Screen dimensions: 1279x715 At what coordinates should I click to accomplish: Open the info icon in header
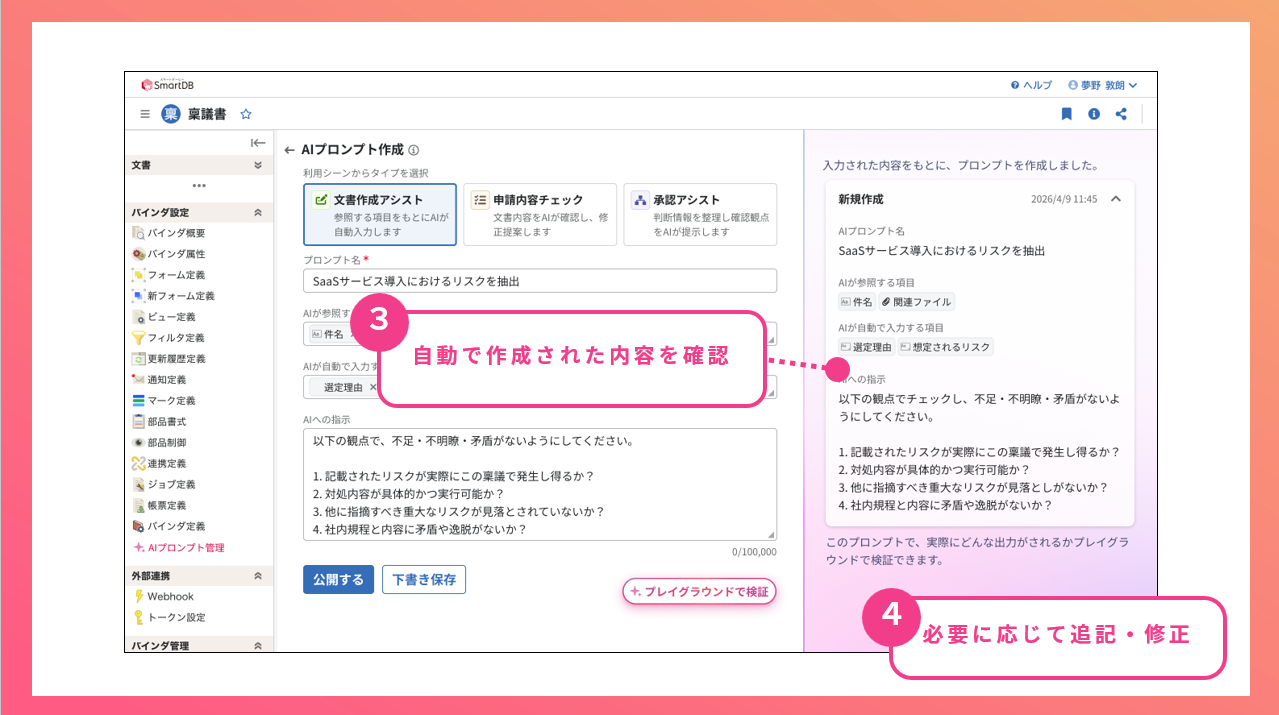pyautogui.click(x=1094, y=114)
